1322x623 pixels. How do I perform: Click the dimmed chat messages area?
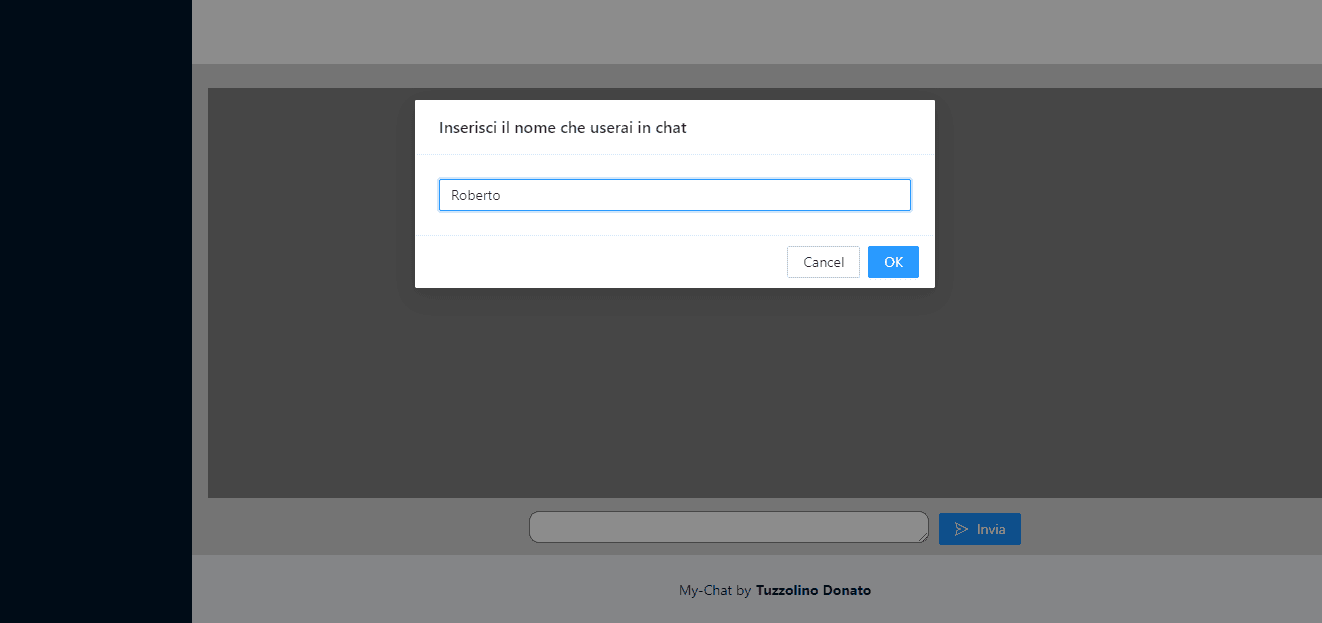760,400
